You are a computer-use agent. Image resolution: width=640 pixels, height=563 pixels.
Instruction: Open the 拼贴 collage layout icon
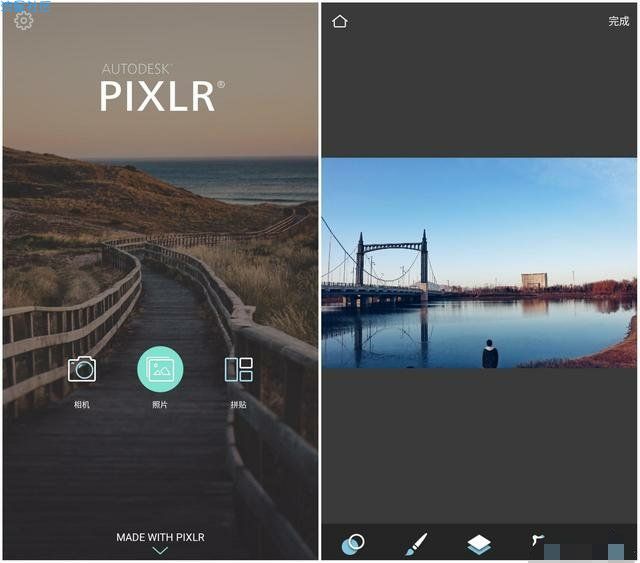tap(239, 369)
